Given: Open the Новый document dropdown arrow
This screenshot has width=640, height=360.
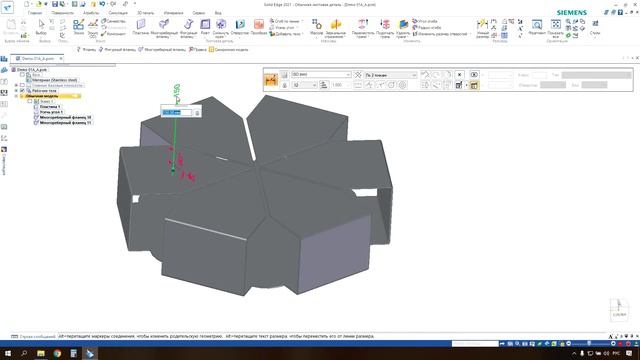Looking at the screenshot, I should [x=31, y=4].
